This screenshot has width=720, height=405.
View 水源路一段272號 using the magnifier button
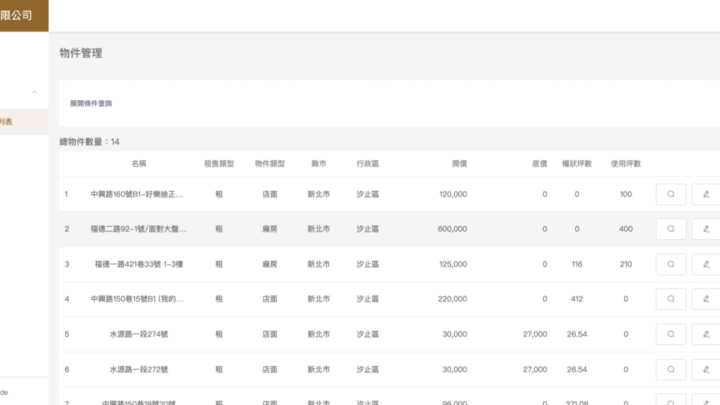point(671,369)
